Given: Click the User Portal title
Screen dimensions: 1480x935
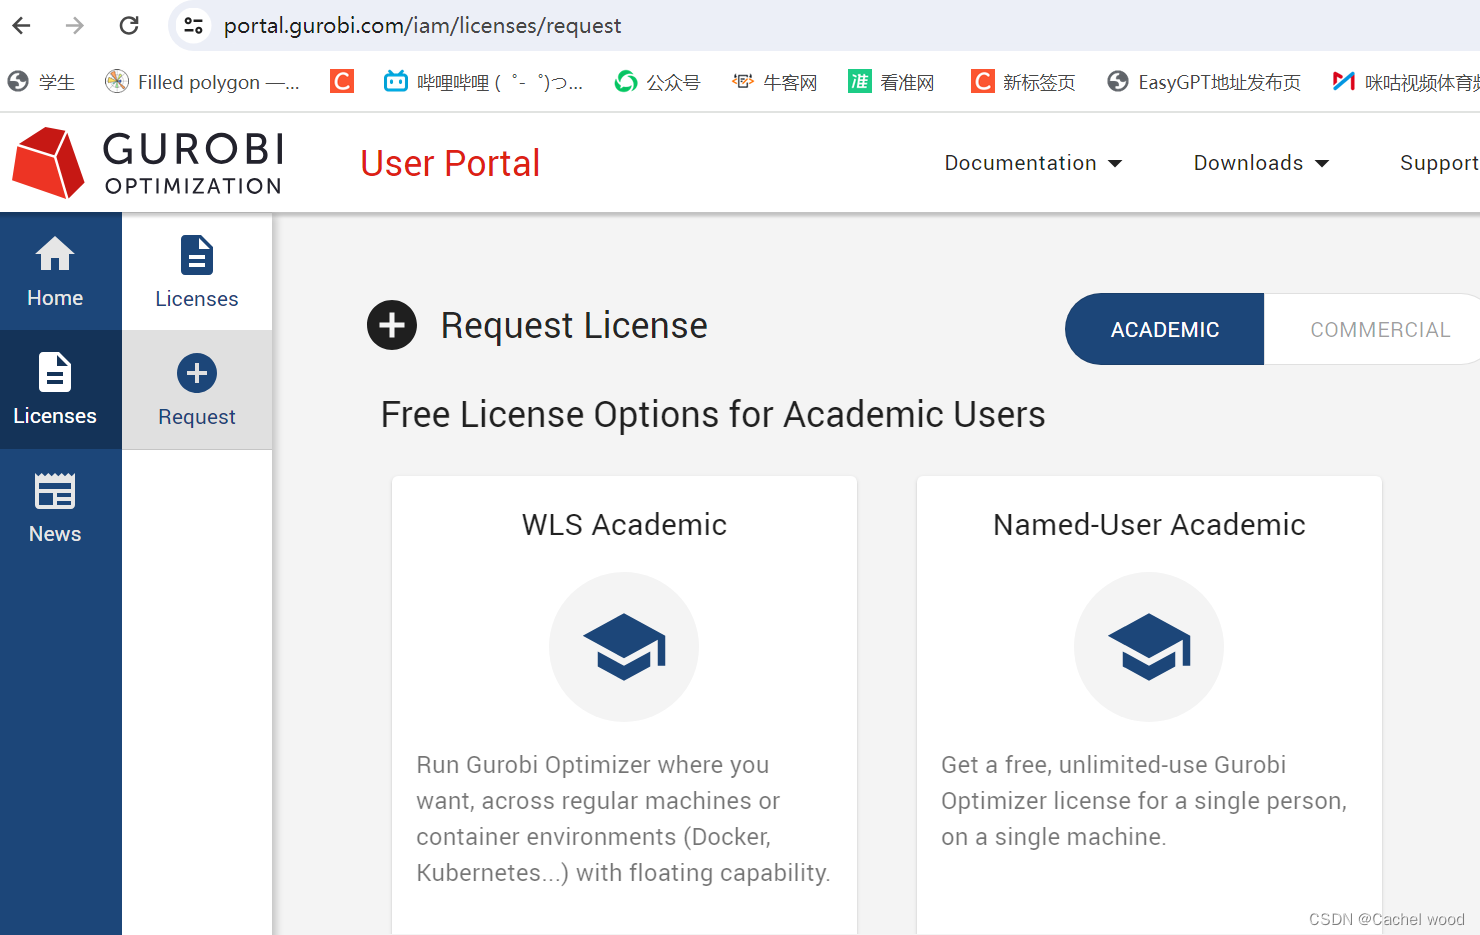Looking at the screenshot, I should [450, 163].
